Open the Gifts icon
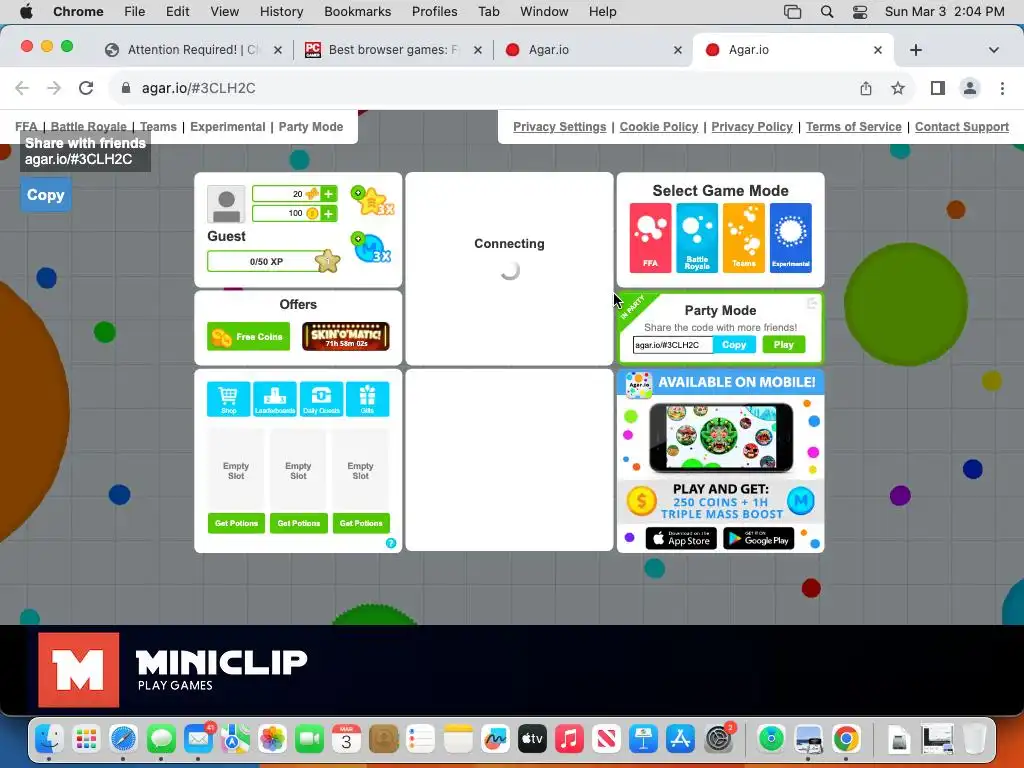This screenshot has width=1024, height=768. 368,398
